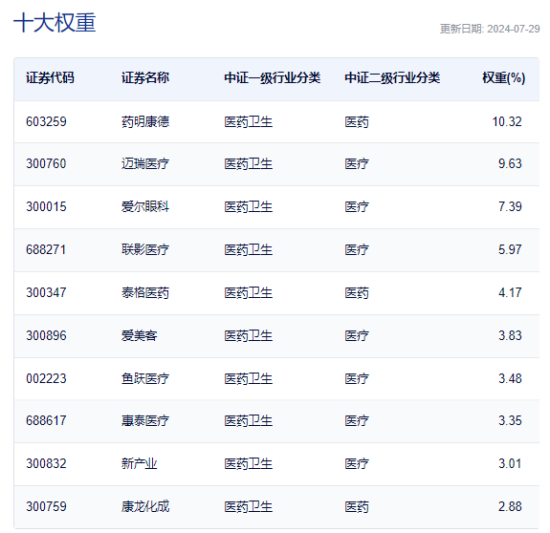Click weight value 10.32

[x=507, y=122]
